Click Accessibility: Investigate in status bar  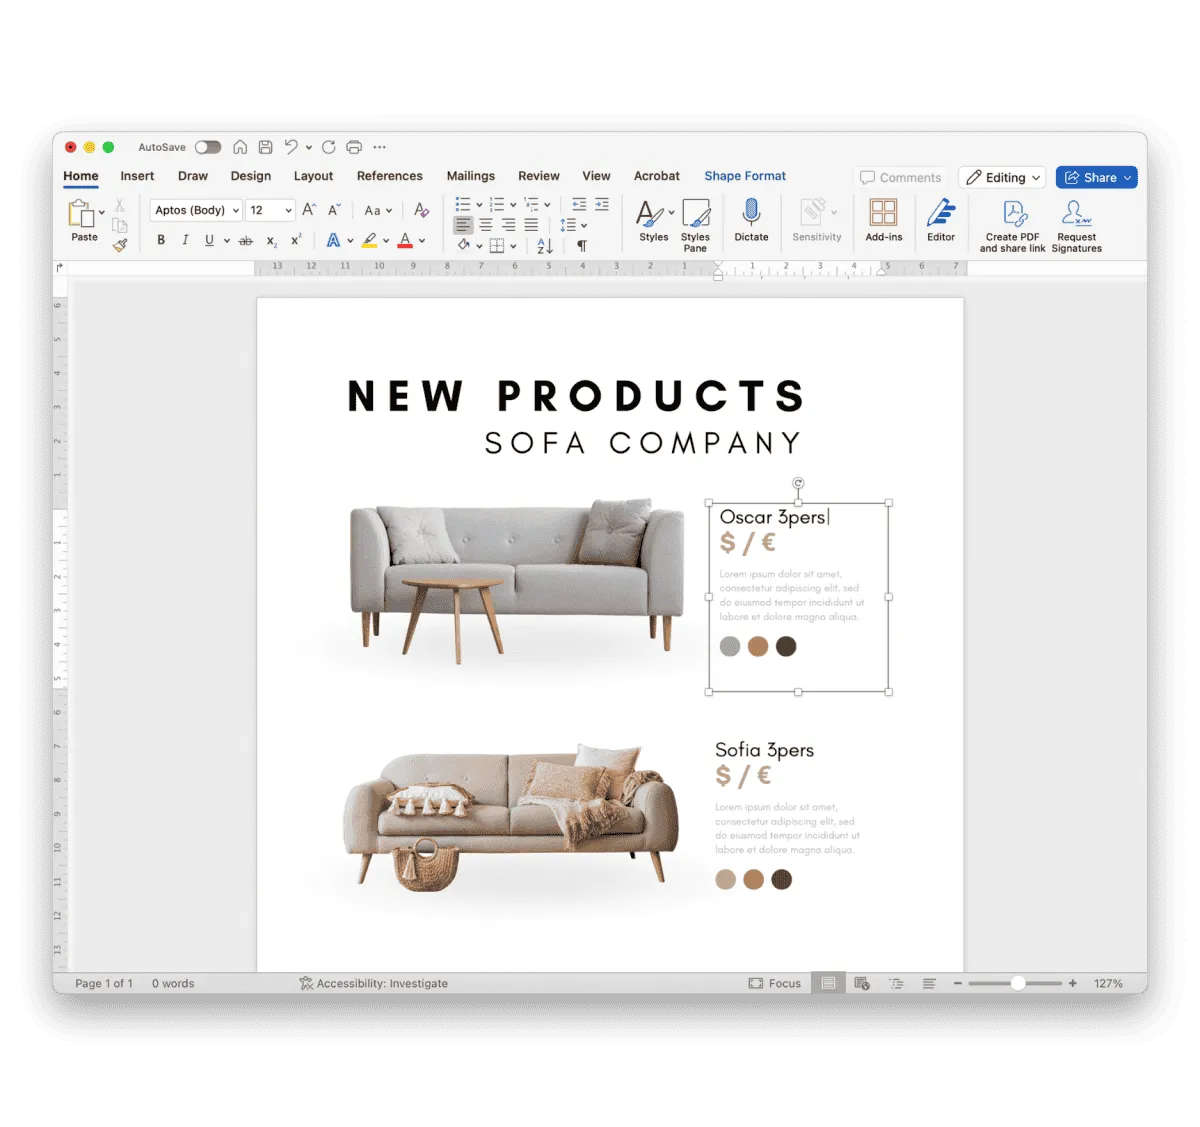click(373, 984)
